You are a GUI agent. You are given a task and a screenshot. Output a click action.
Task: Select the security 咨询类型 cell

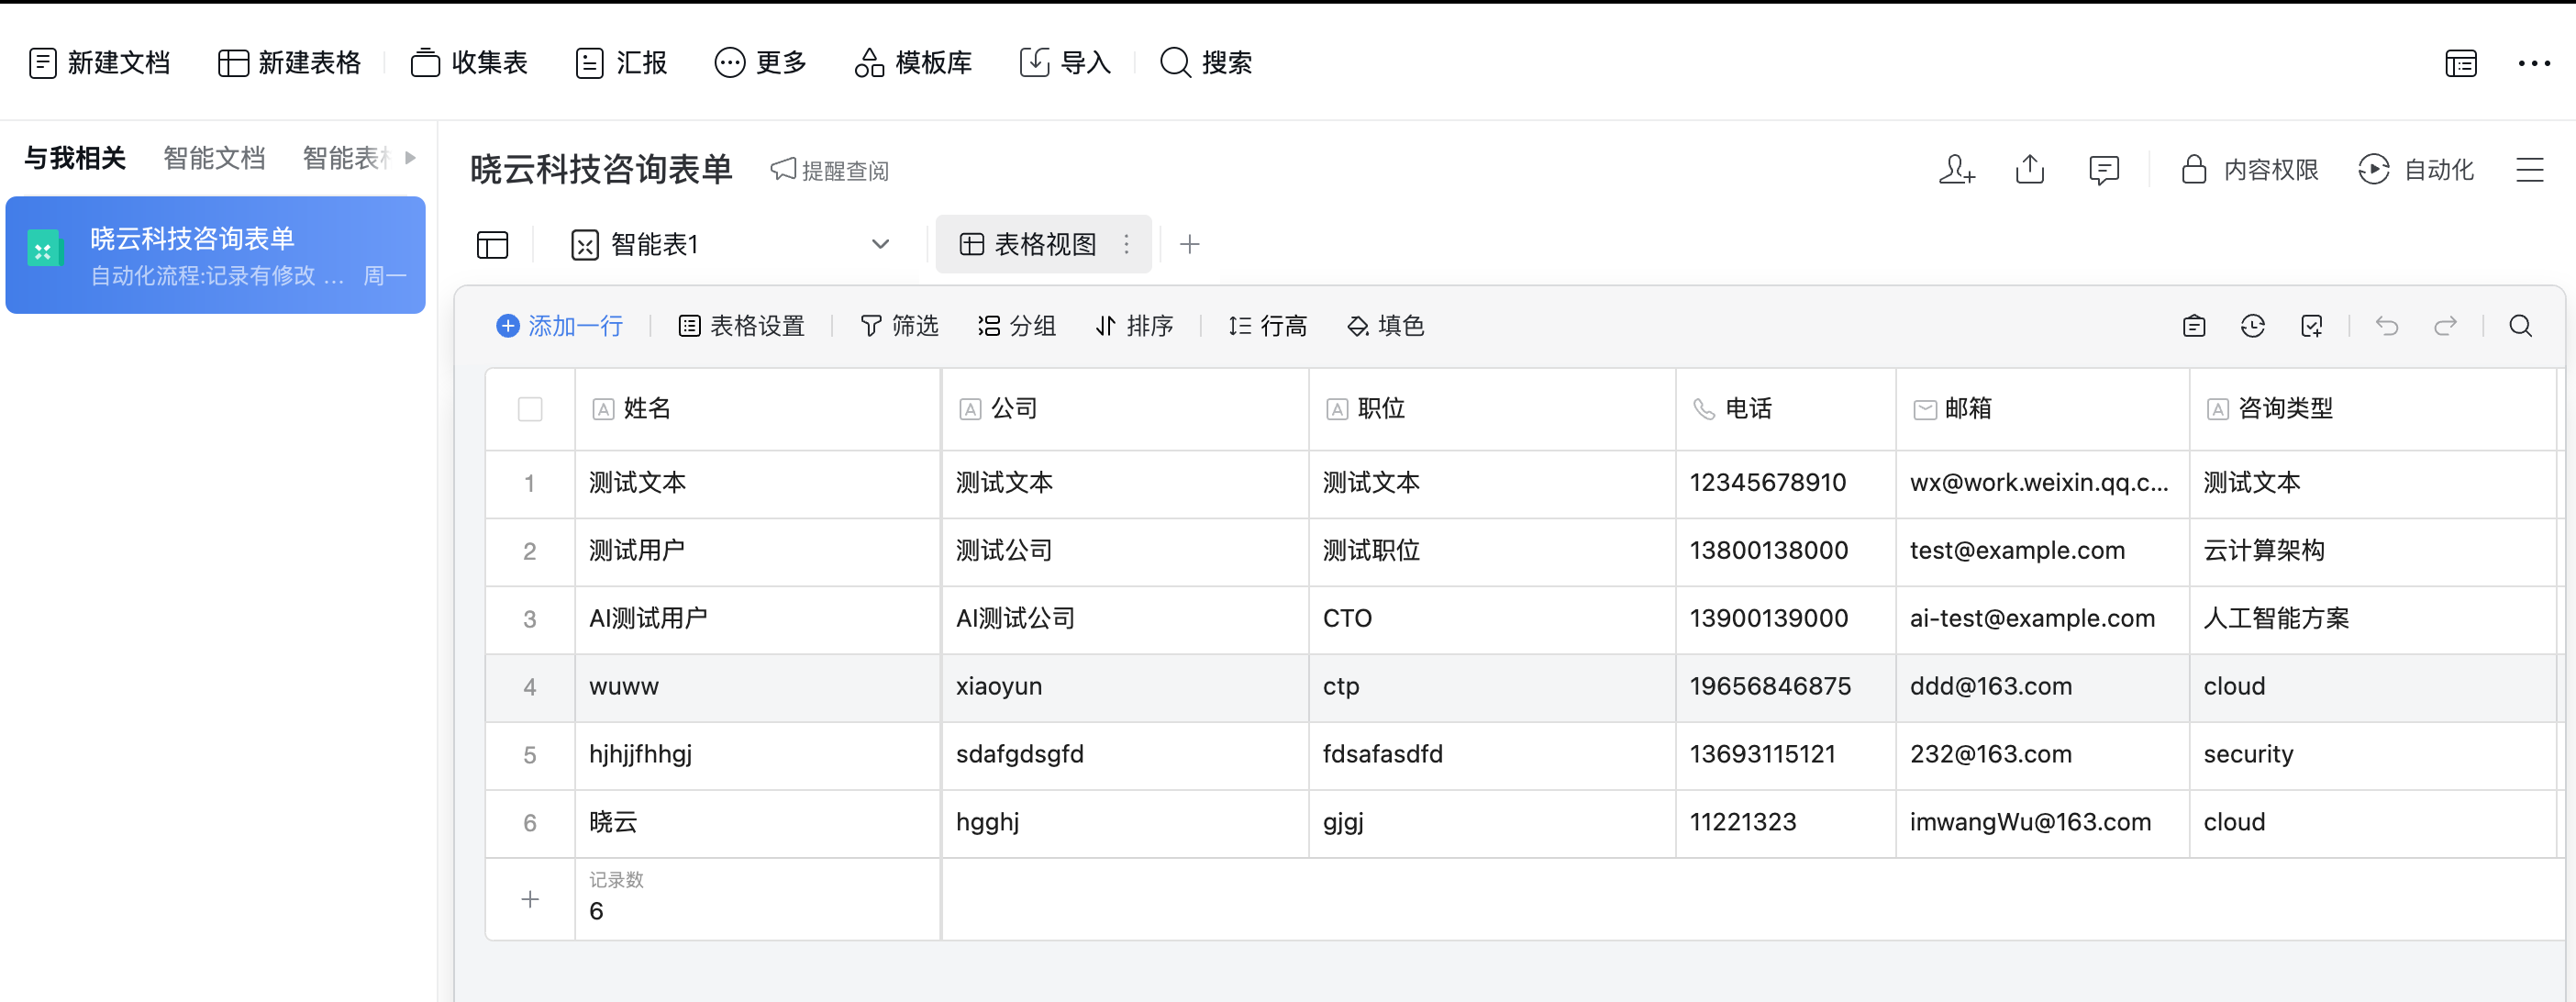(x=2373, y=755)
